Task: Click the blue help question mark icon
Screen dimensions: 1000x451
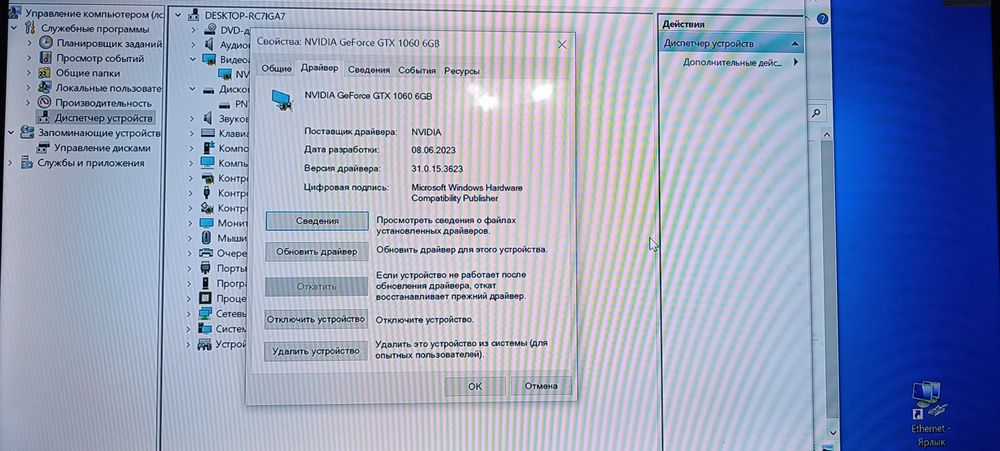Action: 823,19
